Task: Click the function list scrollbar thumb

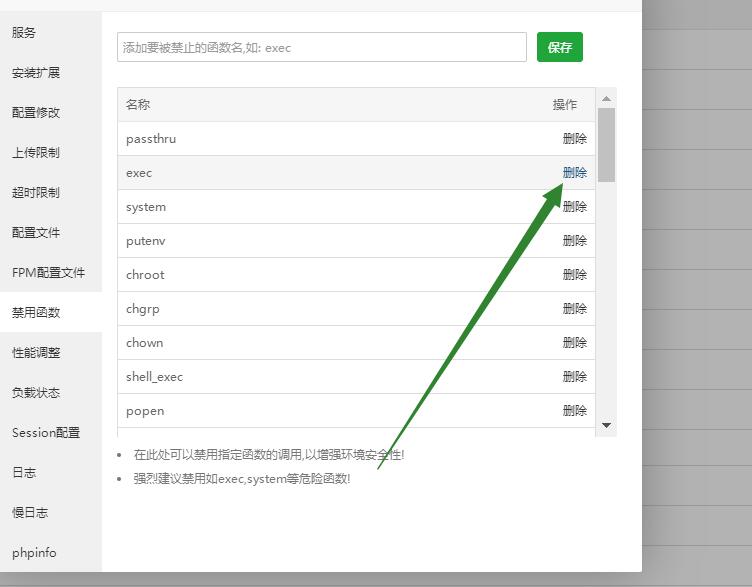Action: 606,145
